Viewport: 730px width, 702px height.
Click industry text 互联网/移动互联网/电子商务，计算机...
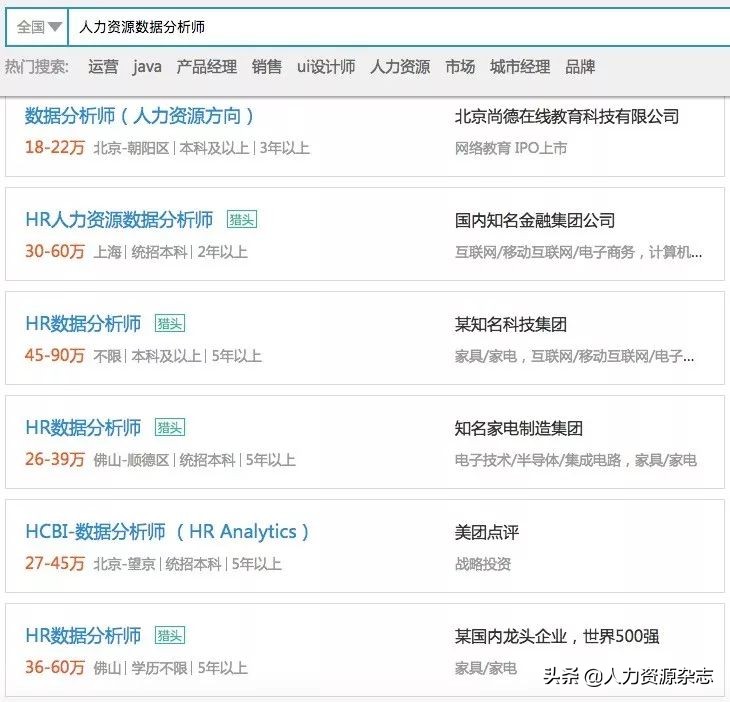(x=578, y=252)
